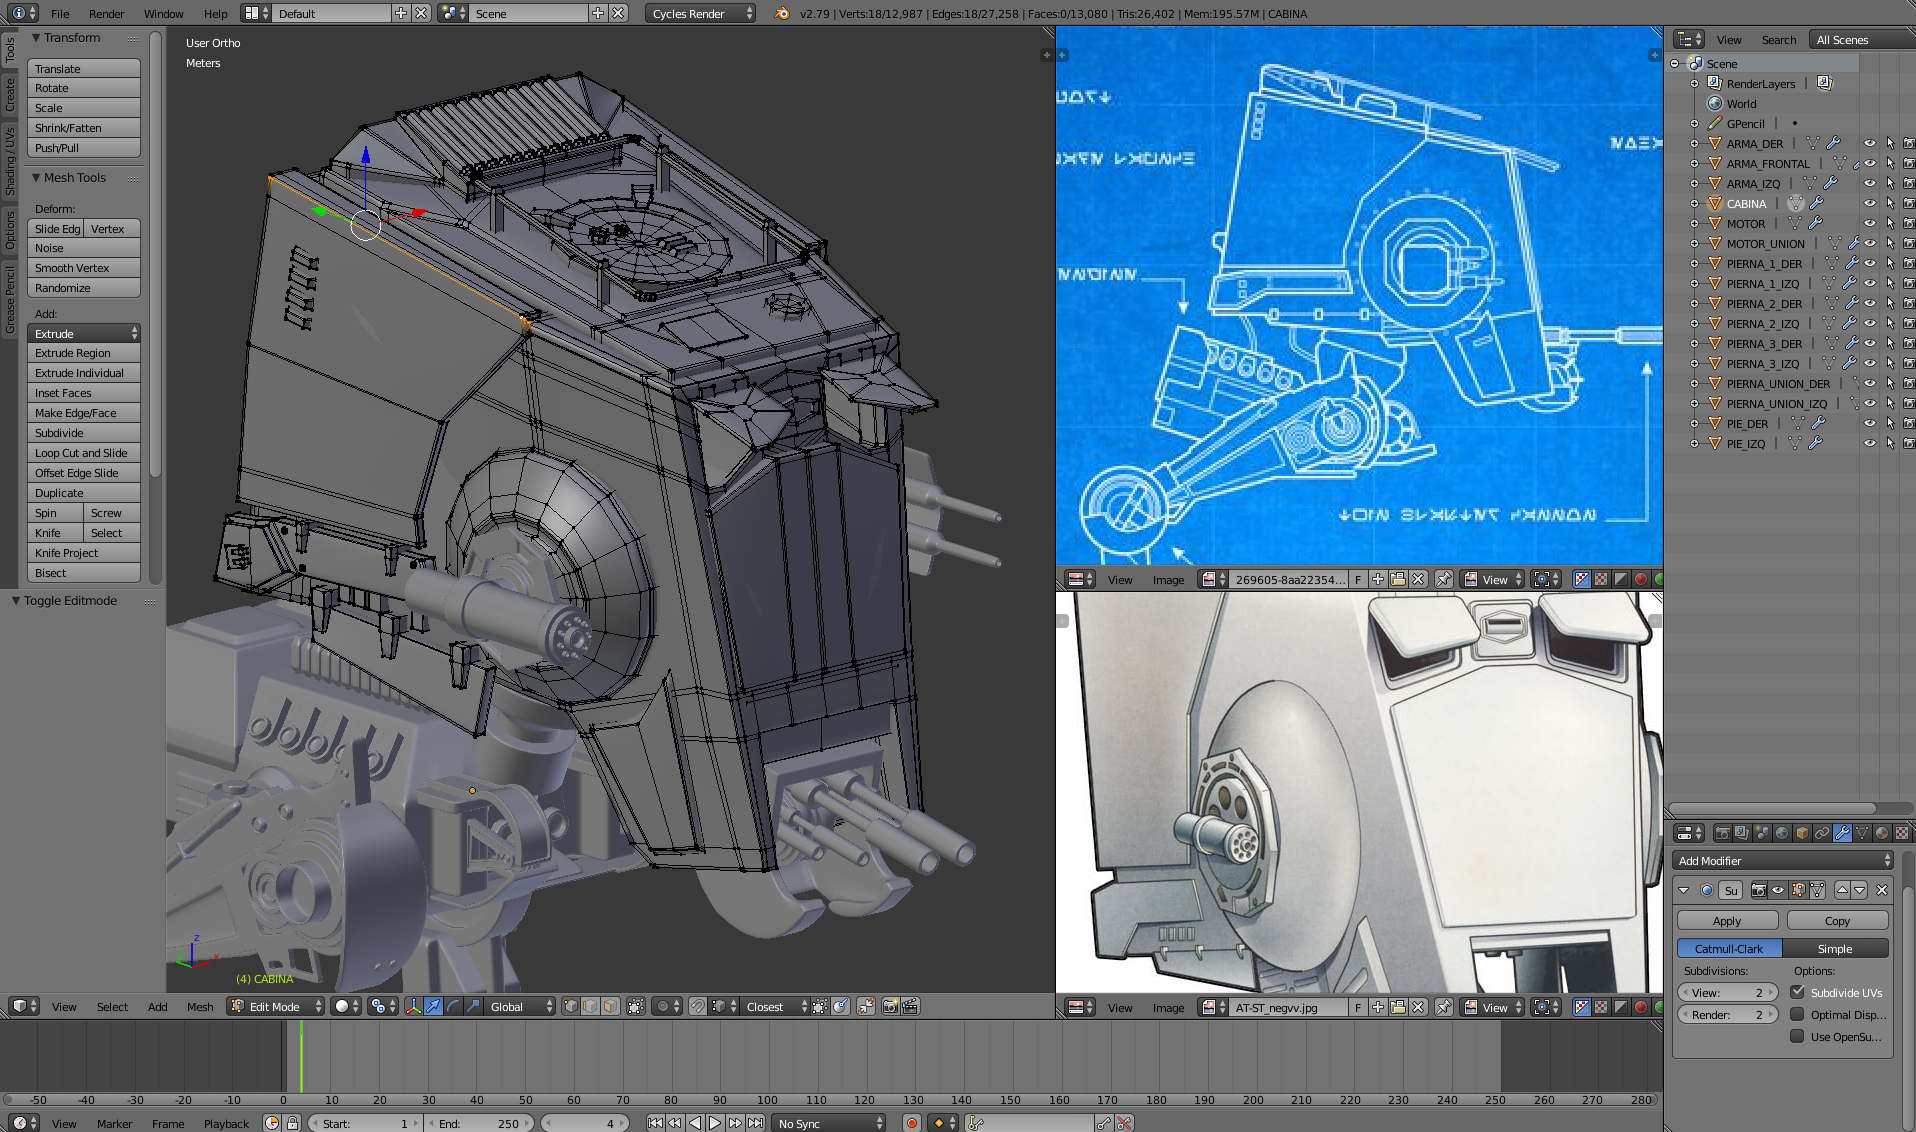Open the Render menu in top bar
The image size is (1916, 1132).
point(106,14)
